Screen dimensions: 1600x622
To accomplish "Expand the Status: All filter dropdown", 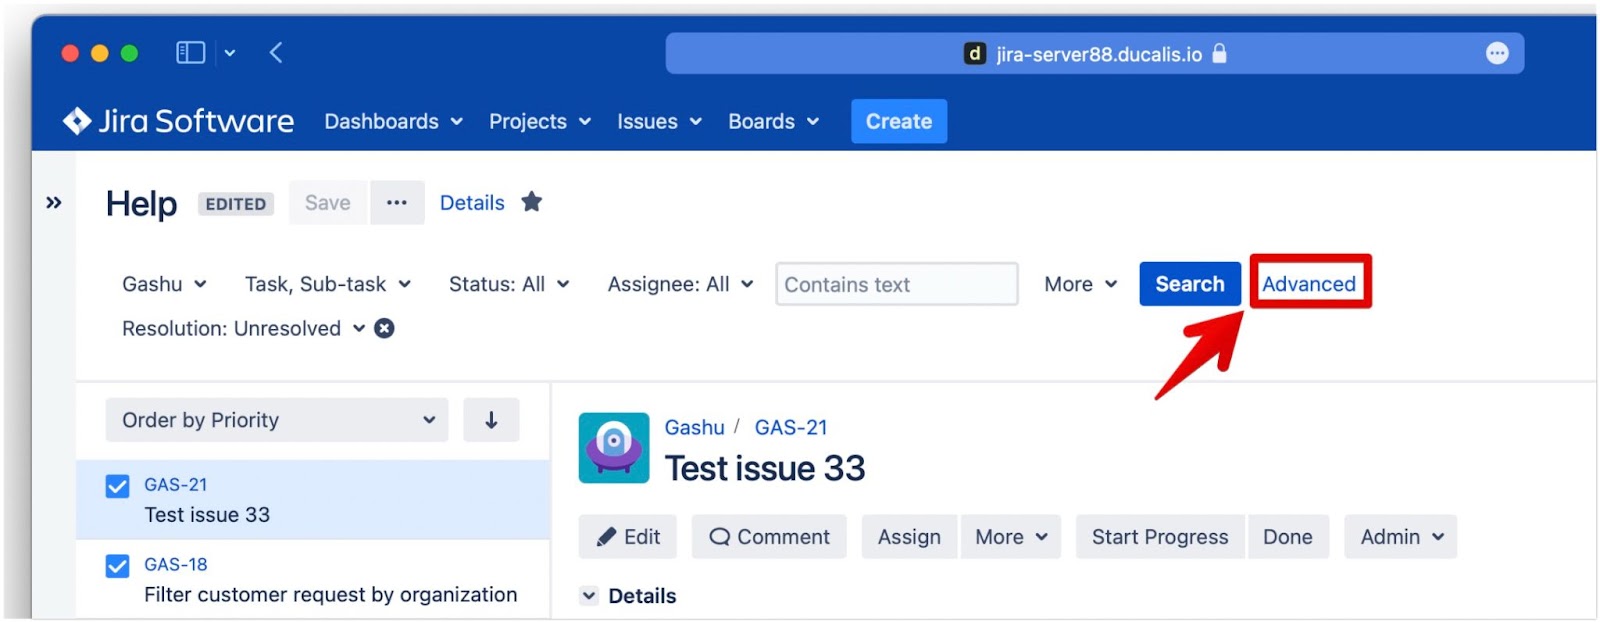I will 508,284.
